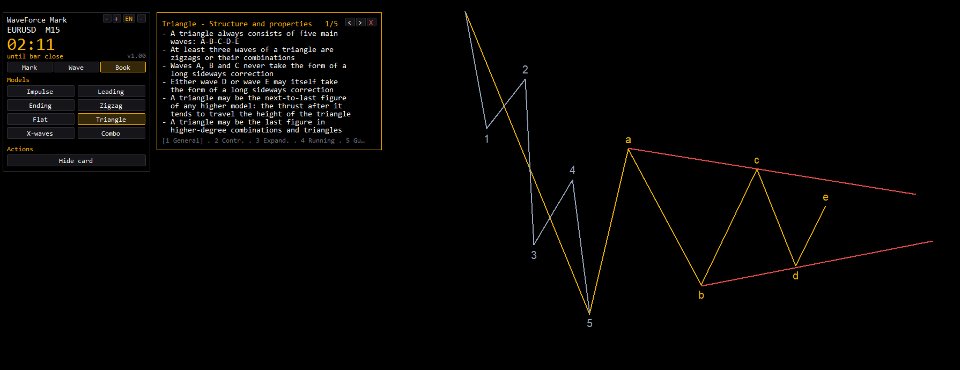Click the collapse button right of EN

[x=141, y=19]
